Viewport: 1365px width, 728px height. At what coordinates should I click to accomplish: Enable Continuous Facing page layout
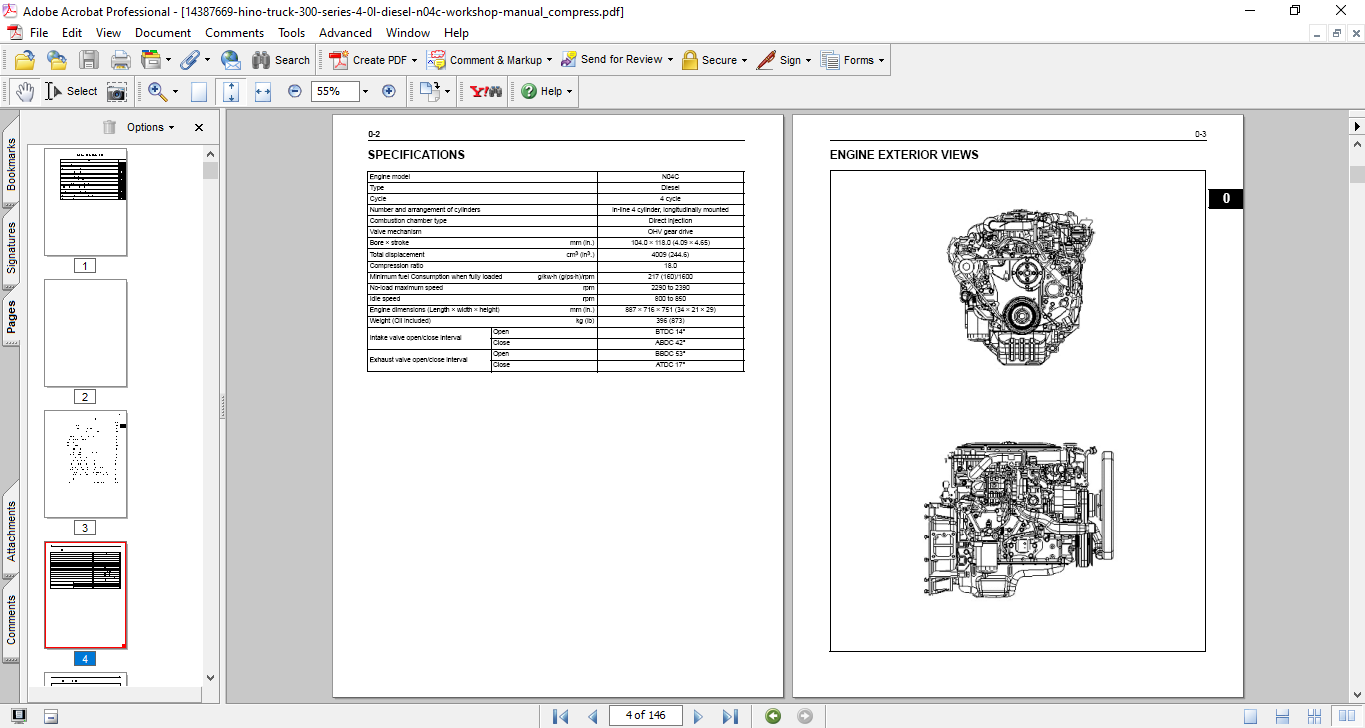(1316, 716)
